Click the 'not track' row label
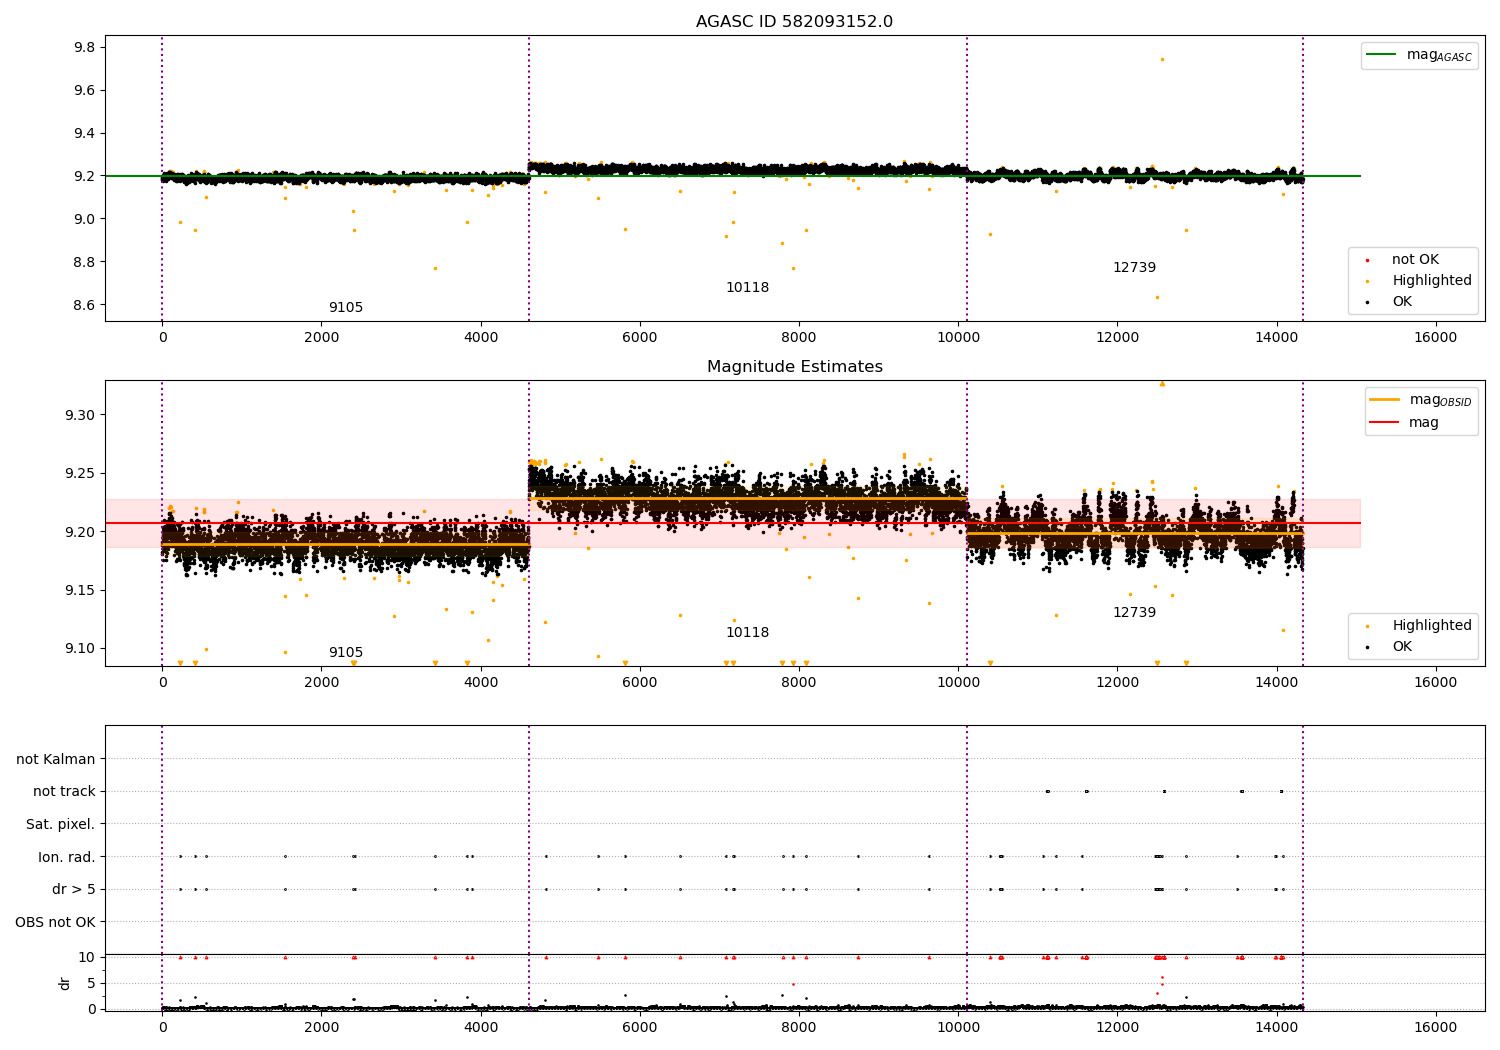 click(x=64, y=792)
